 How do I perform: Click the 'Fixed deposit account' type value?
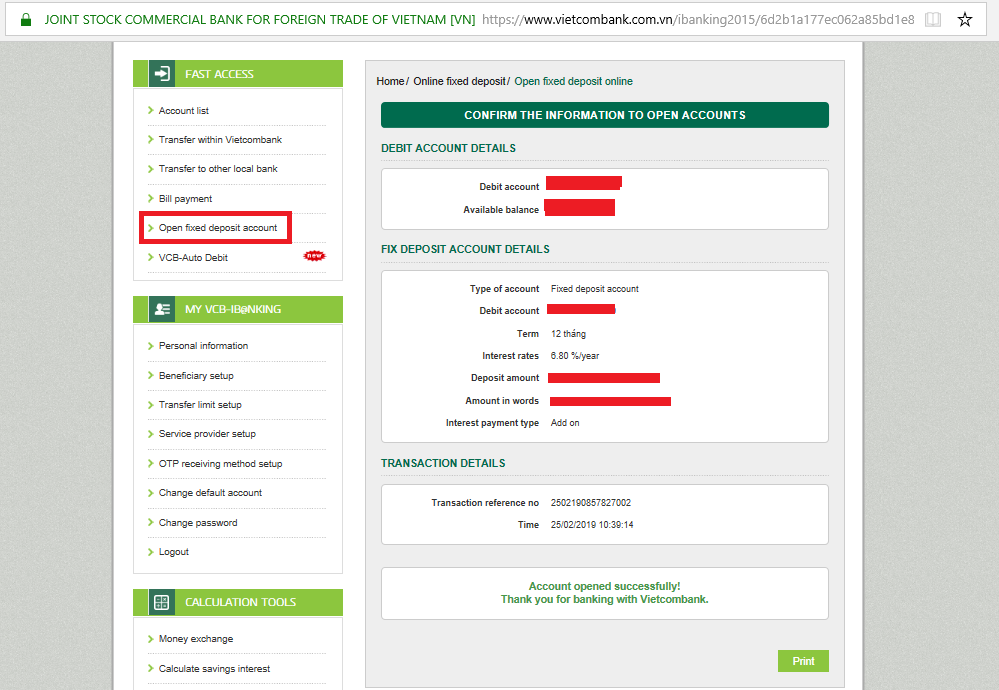pyautogui.click(x=594, y=289)
